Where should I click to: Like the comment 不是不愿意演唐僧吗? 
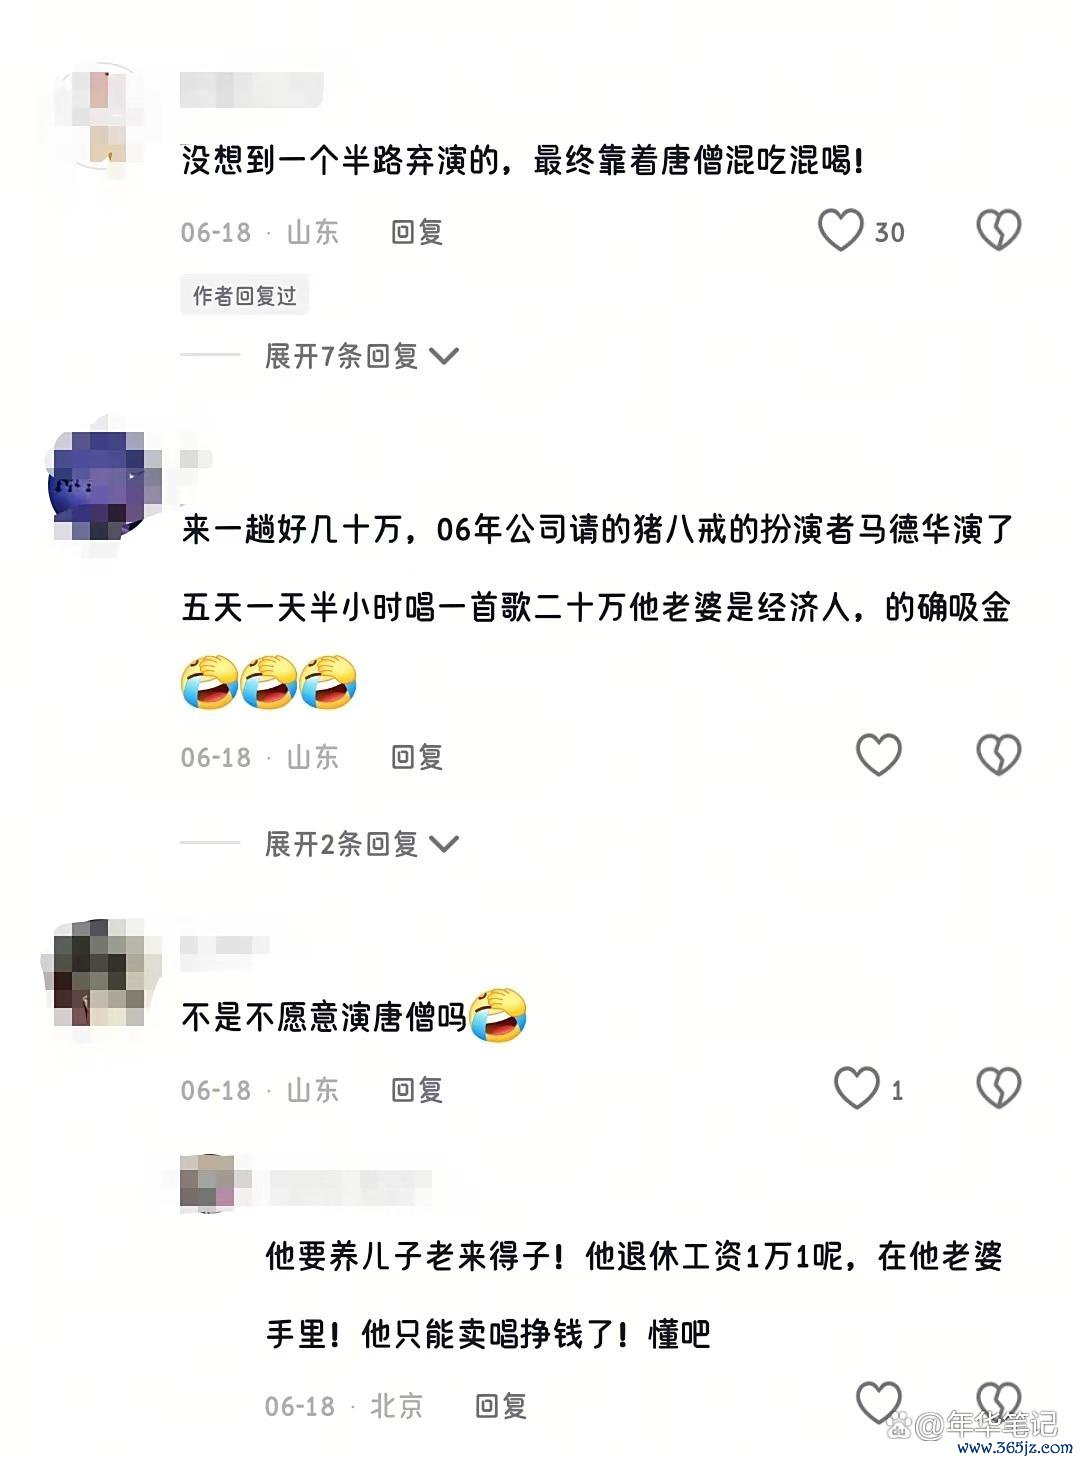click(857, 1088)
